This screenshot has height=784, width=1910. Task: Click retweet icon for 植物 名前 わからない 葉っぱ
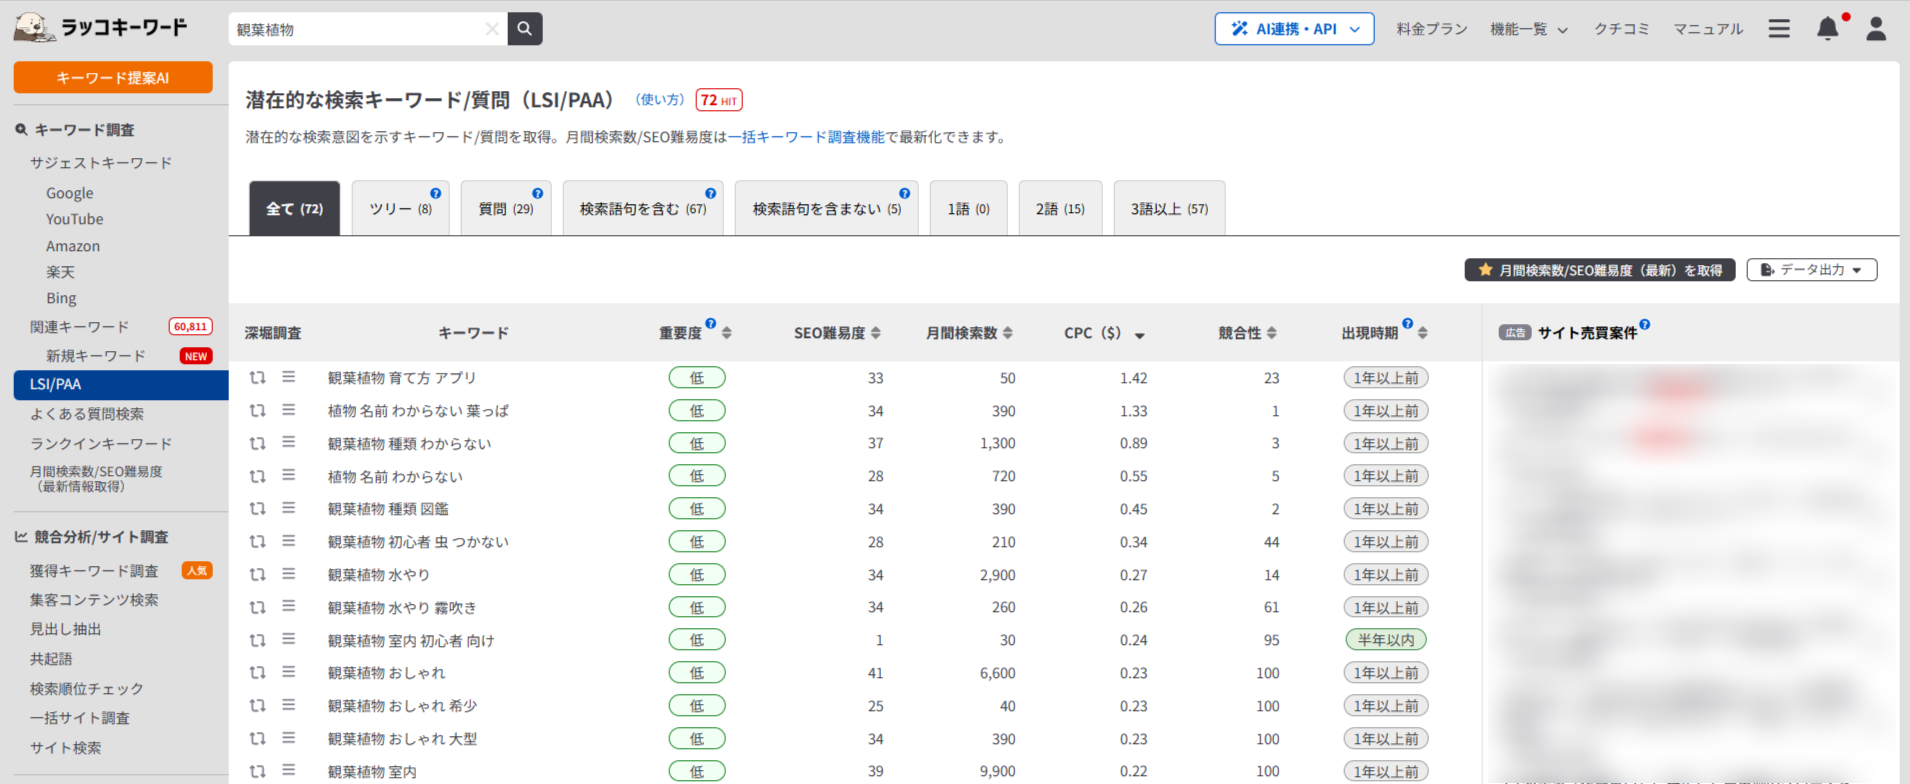(x=258, y=411)
